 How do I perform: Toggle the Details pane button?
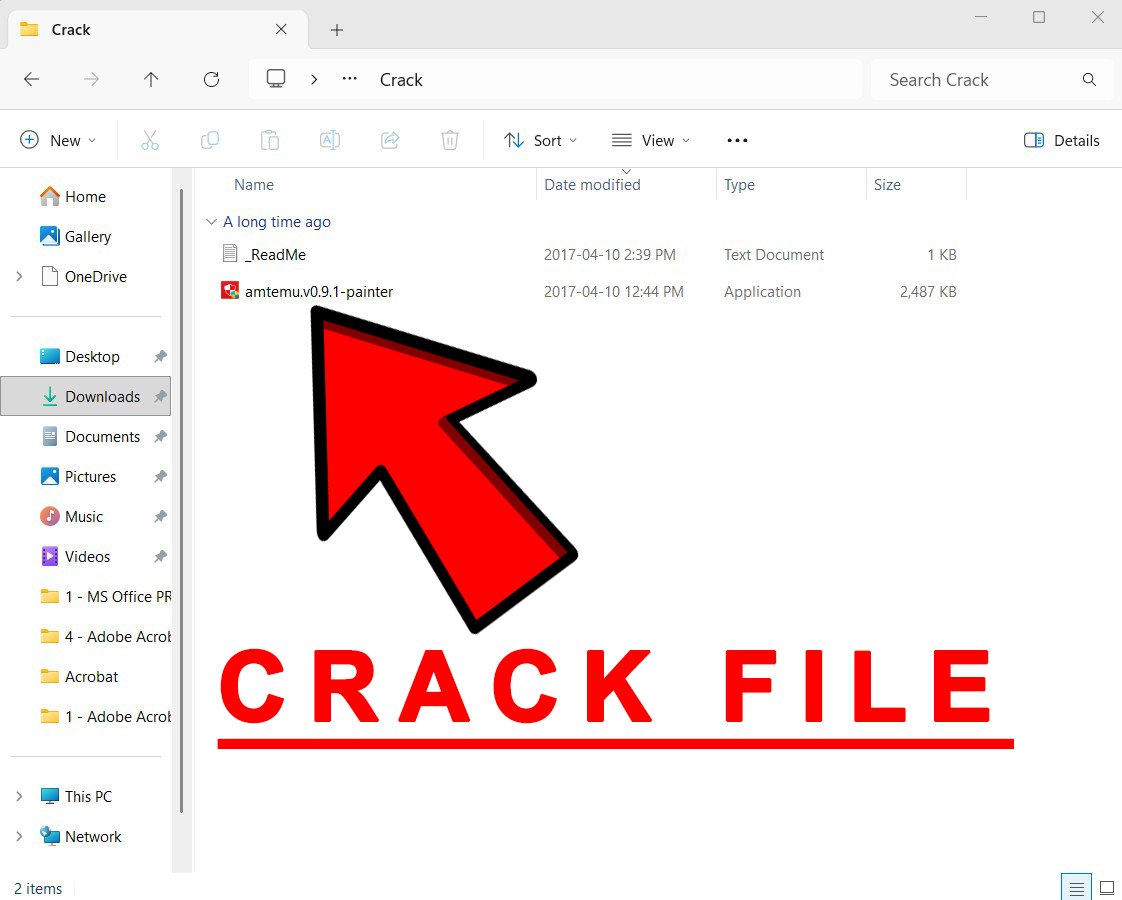pos(1062,140)
